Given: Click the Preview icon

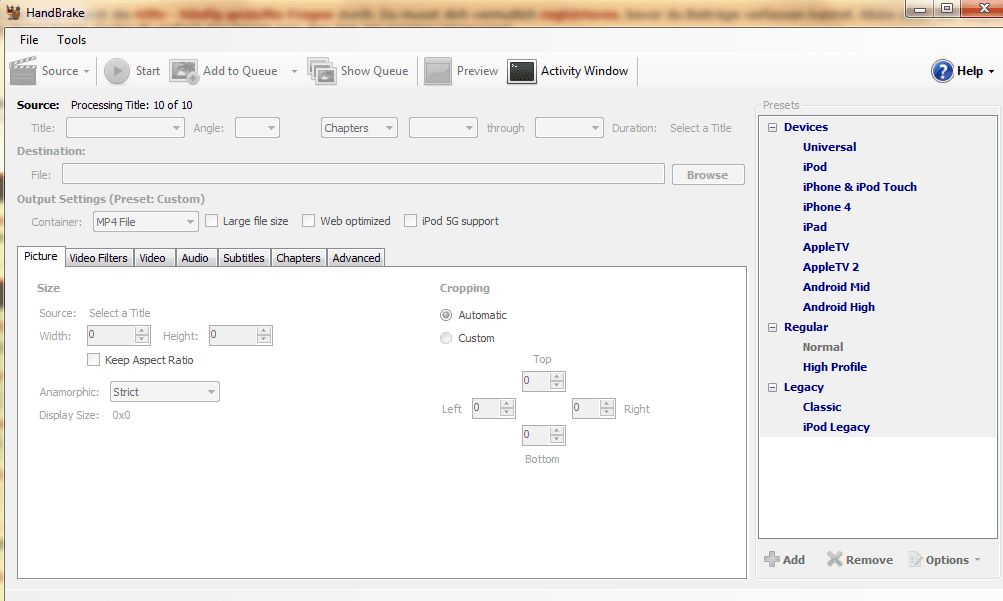Looking at the screenshot, I should pyautogui.click(x=438, y=71).
